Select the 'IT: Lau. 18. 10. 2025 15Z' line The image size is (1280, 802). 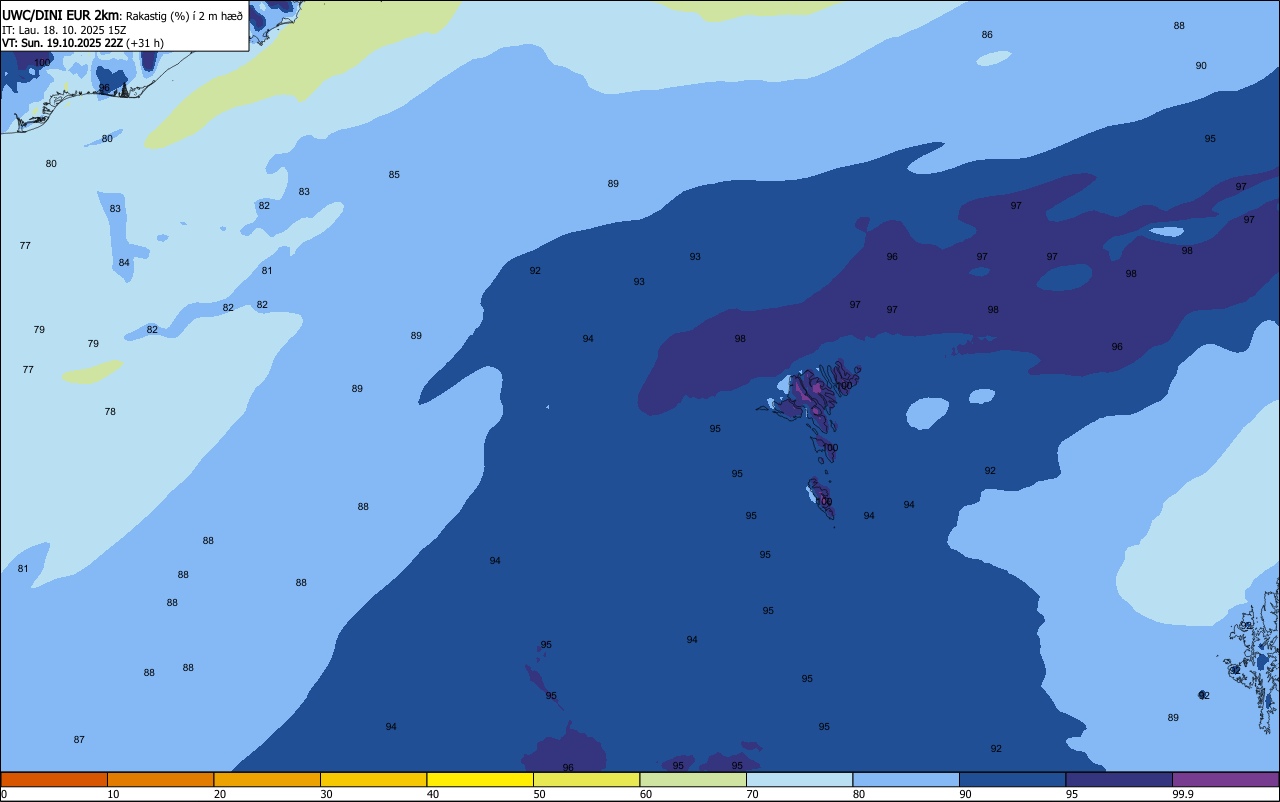pos(64,30)
